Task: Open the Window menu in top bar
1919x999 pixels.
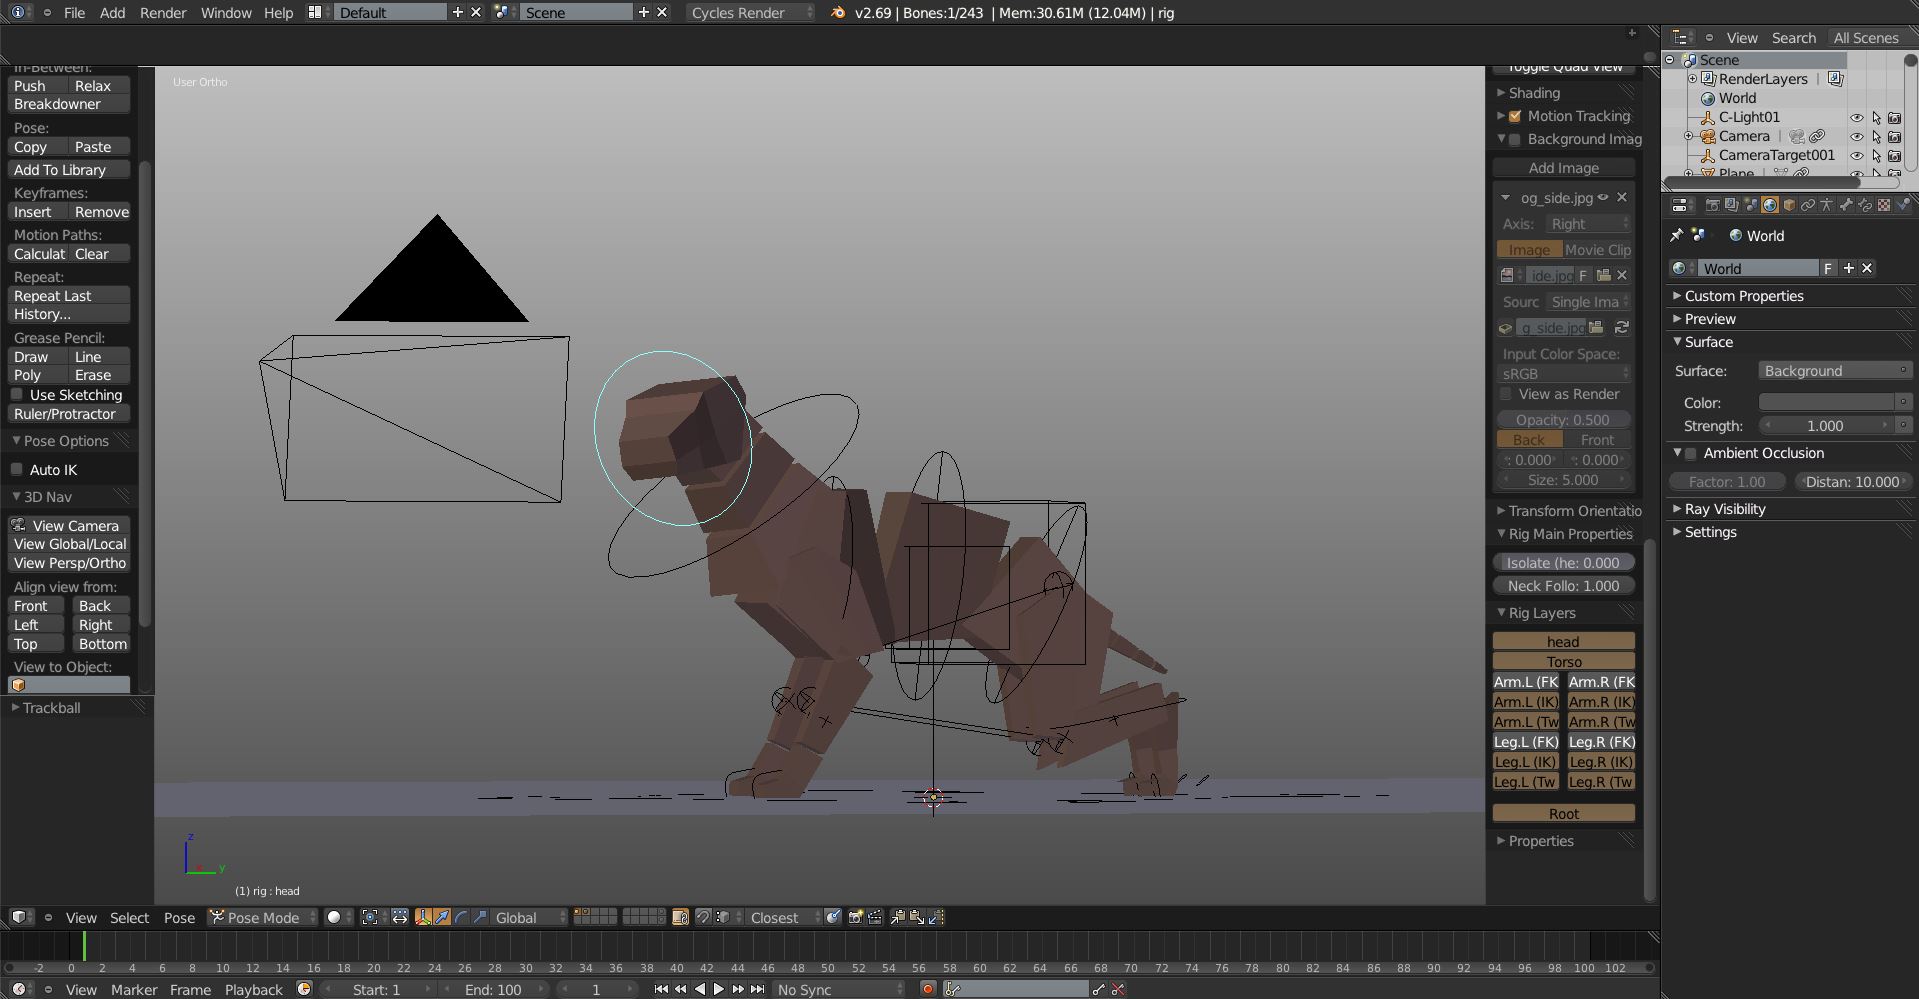Action: click(226, 13)
